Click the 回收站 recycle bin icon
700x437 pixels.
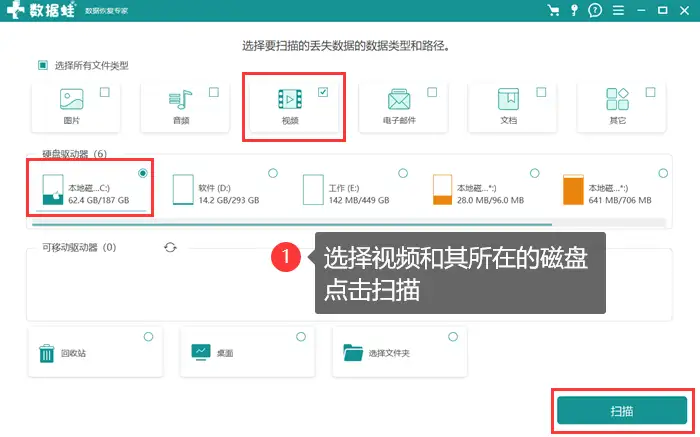(47, 353)
